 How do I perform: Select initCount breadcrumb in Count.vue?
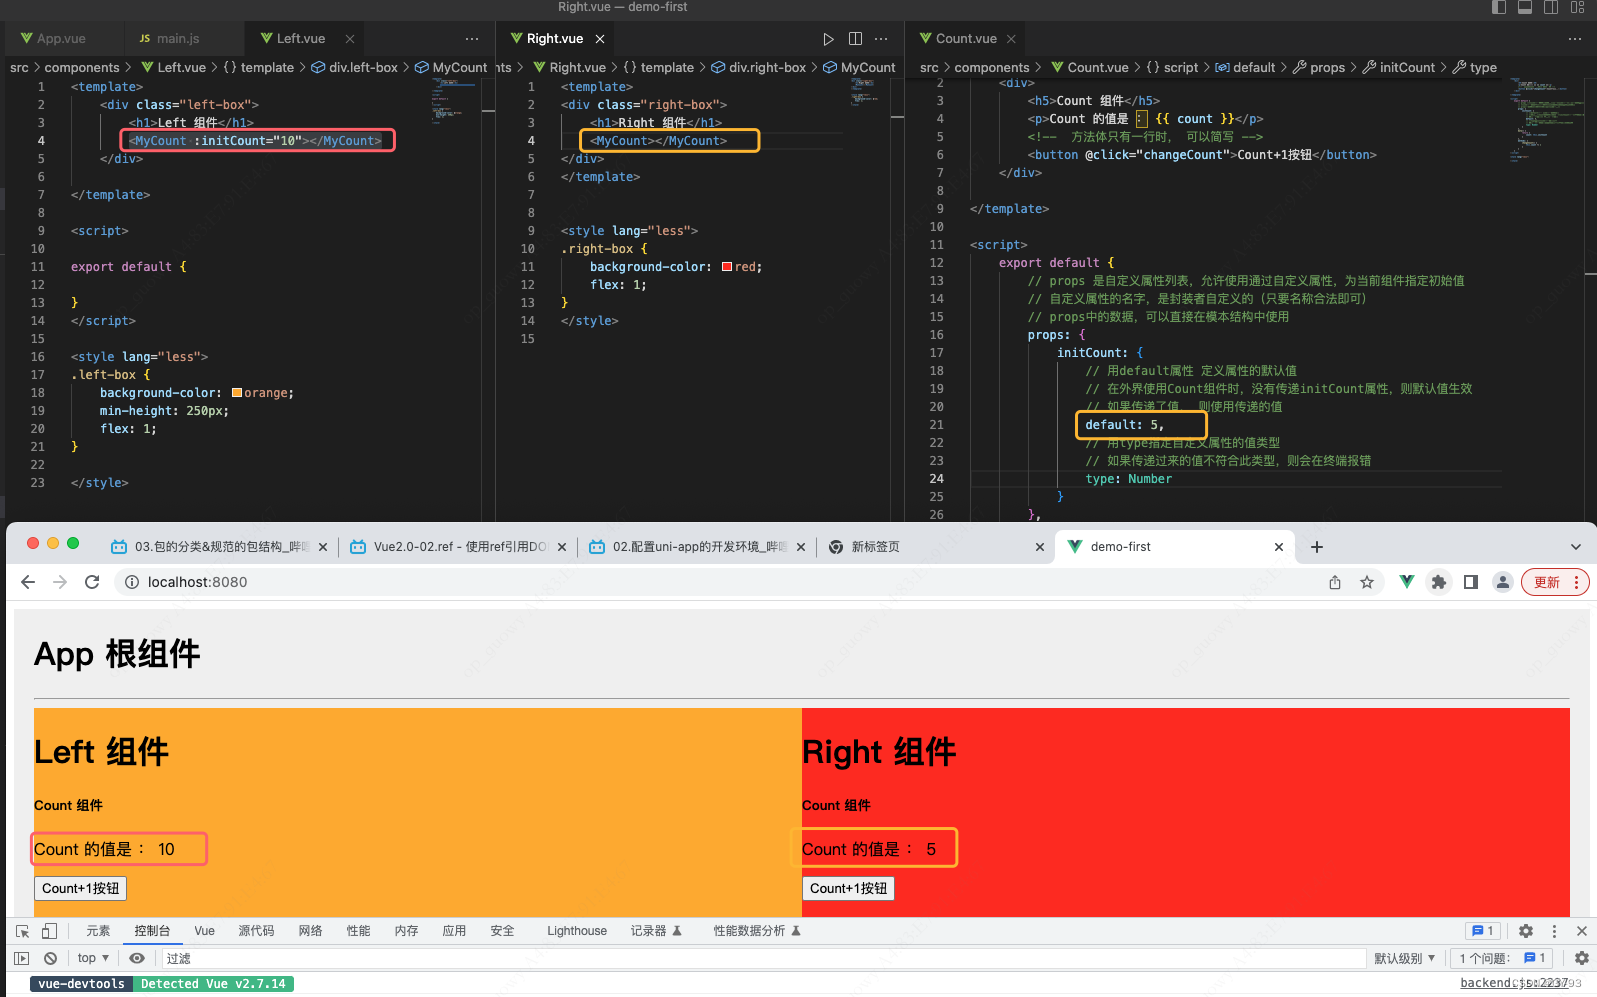(x=1407, y=68)
